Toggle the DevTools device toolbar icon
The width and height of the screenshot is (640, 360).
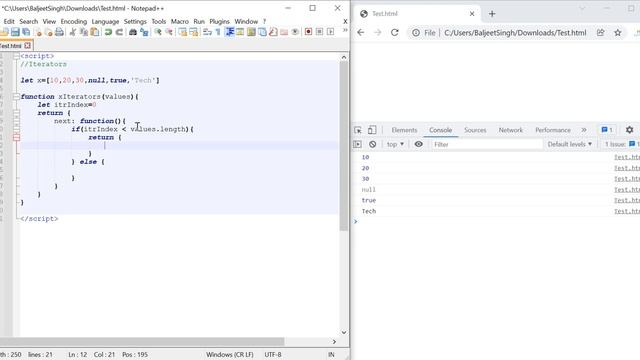(x=372, y=130)
